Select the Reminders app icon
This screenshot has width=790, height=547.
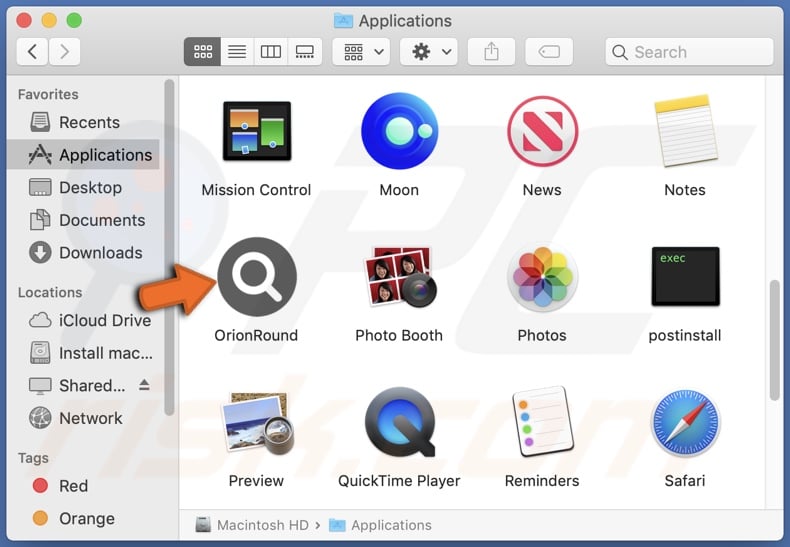click(542, 422)
